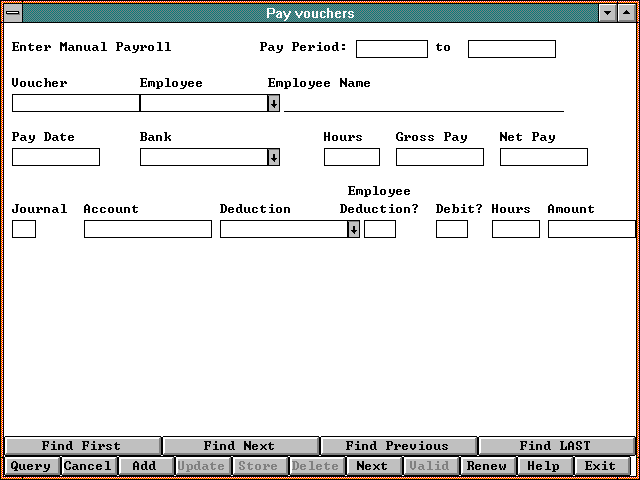
Task: Focus the Pay Date field
Action: pos(56,157)
